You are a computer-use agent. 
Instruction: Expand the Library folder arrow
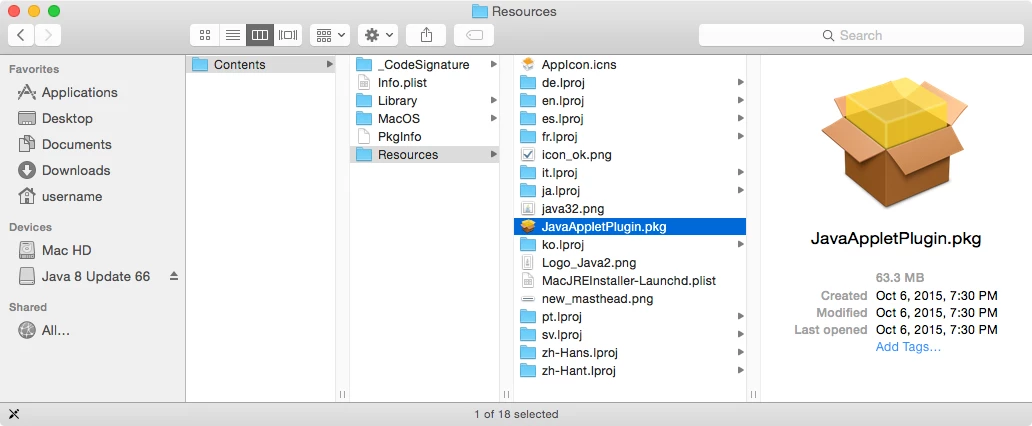tap(494, 101)
